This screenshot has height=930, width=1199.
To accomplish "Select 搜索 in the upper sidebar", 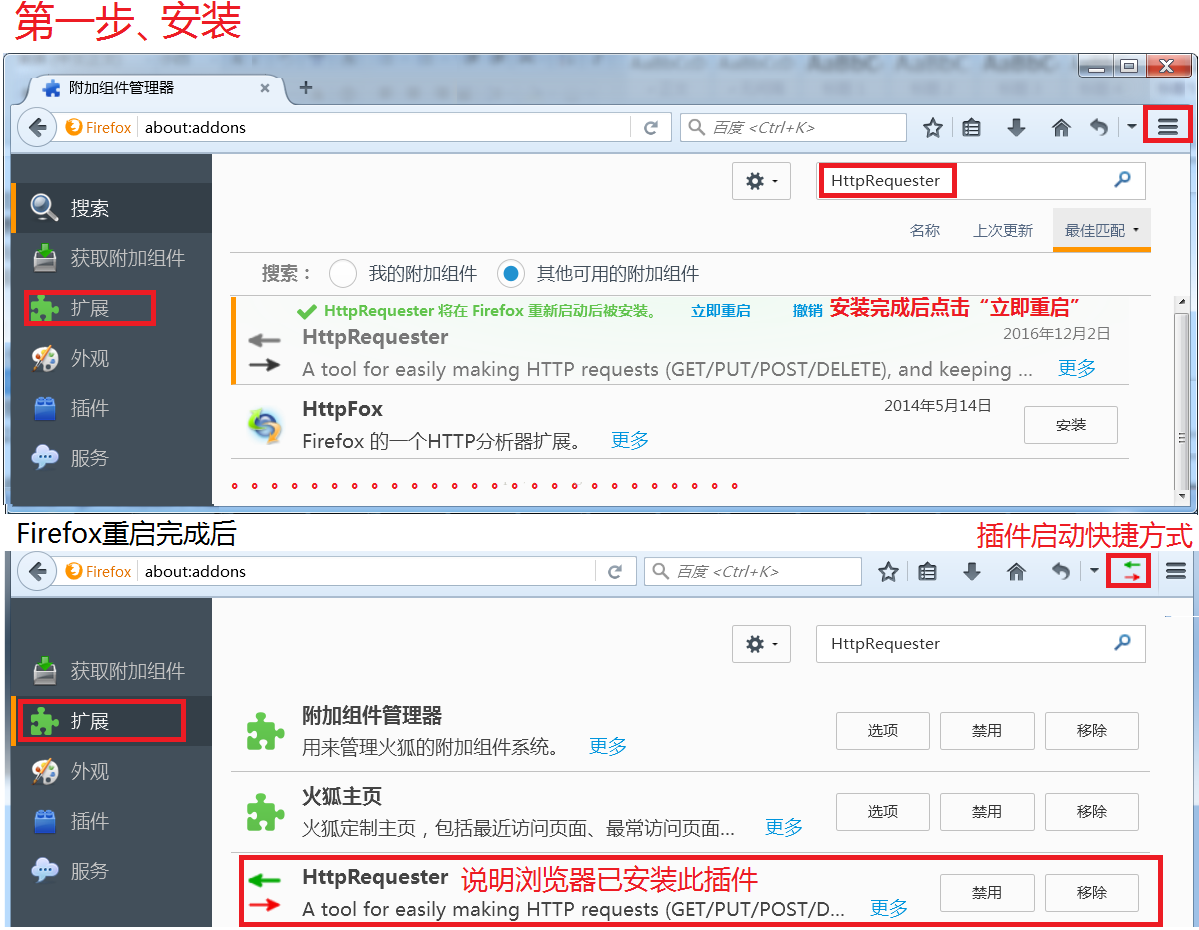I will pos(112,208).
